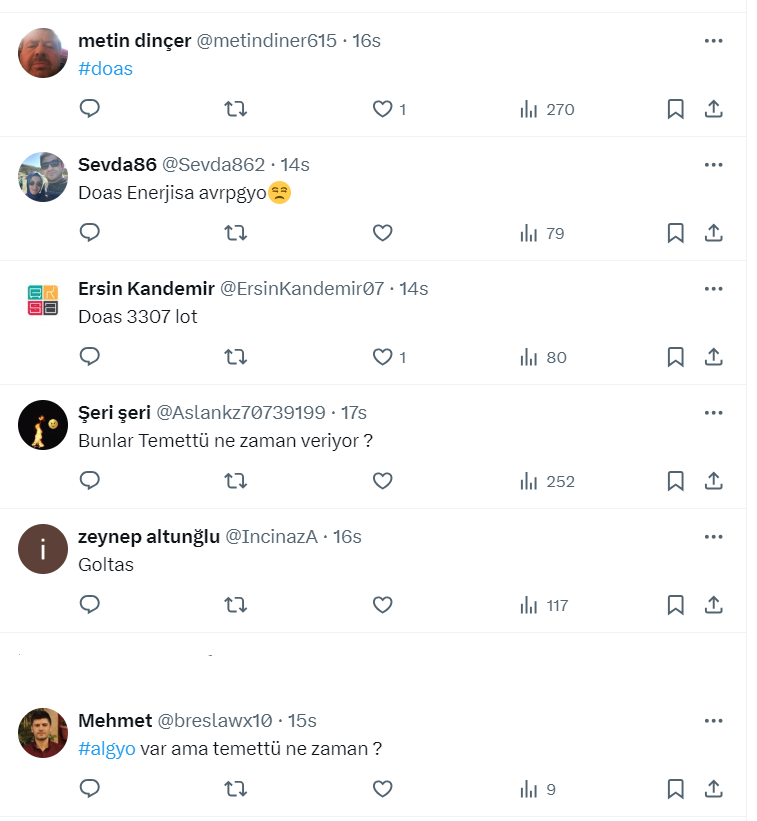
Task: Click Mehmet's profile picture
Action: point(43,733)
